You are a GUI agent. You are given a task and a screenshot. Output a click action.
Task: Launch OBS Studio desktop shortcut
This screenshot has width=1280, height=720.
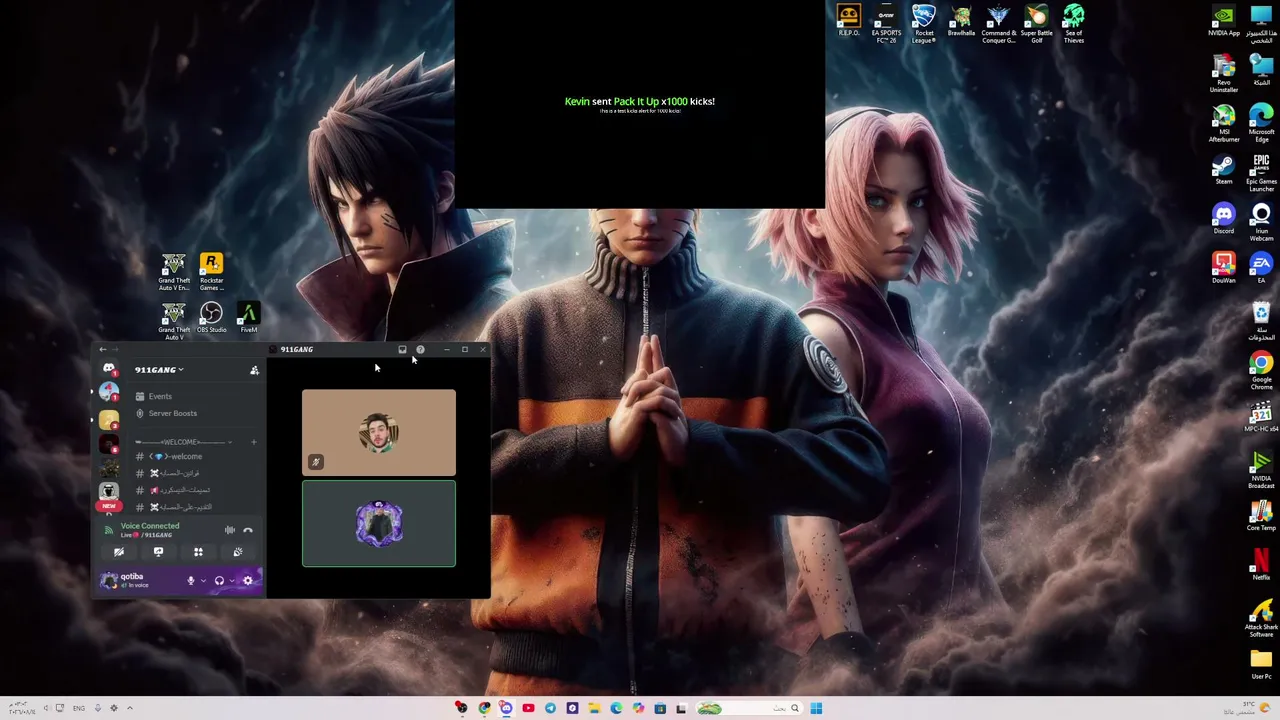tap(211, 318)
